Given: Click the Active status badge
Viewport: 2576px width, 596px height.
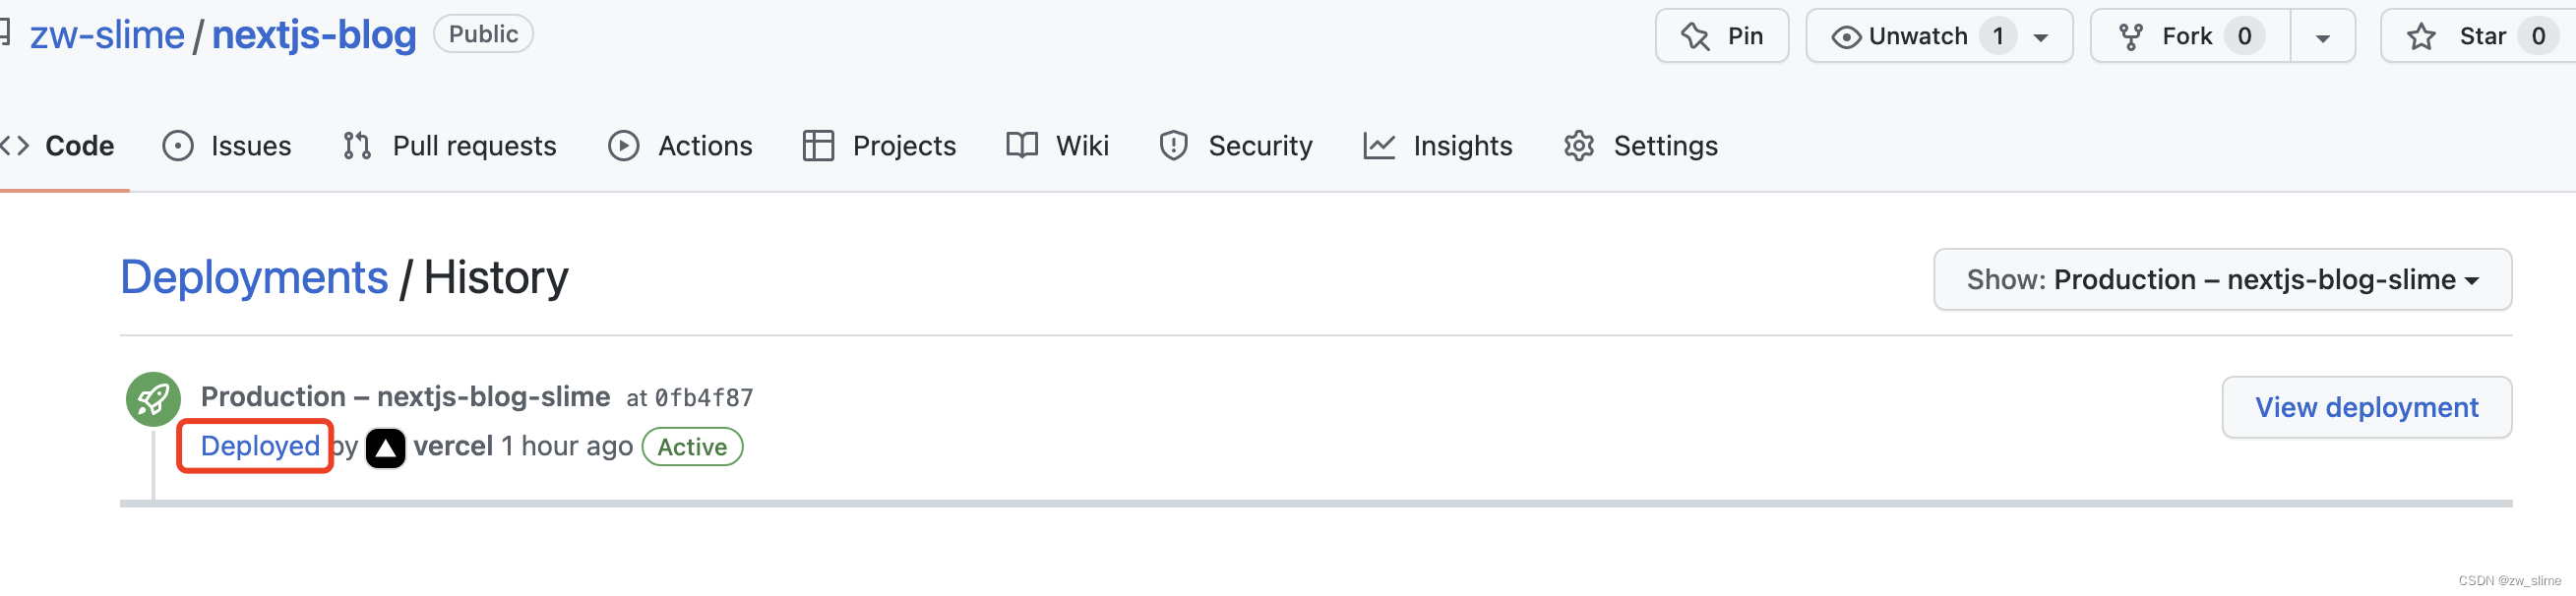Looking at the screenshot, I should [x=692, y=447].
